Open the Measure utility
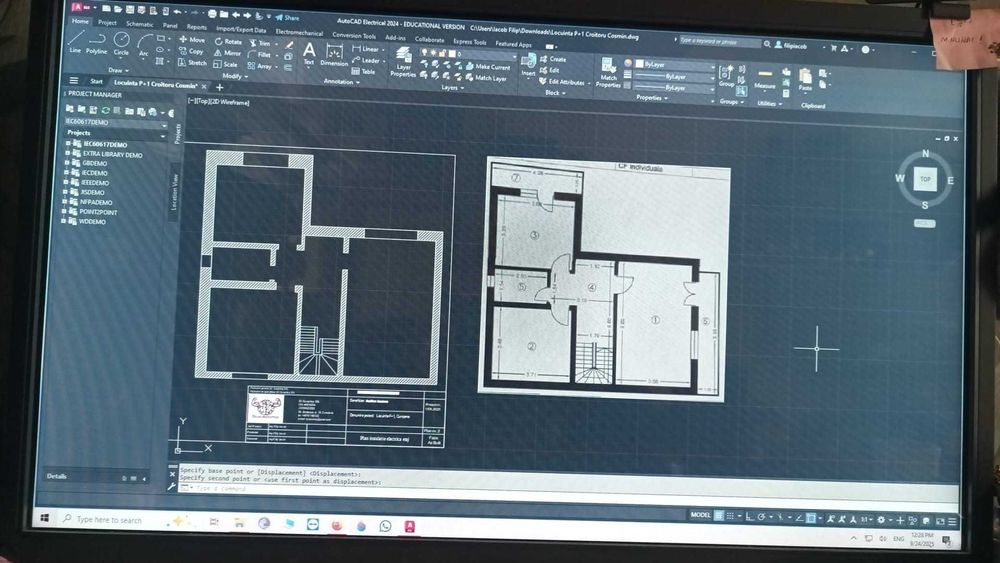This screenshot has width=1000, height=563. tap(765, 78)
